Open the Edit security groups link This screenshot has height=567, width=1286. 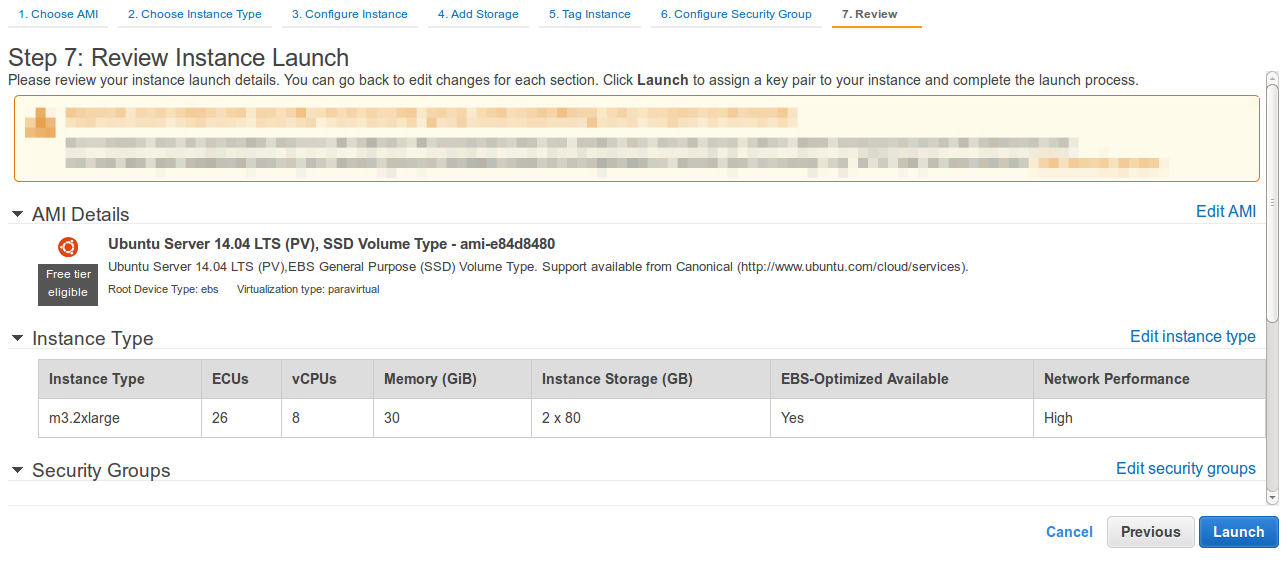pyautogui.click(x=1186, y=468)
